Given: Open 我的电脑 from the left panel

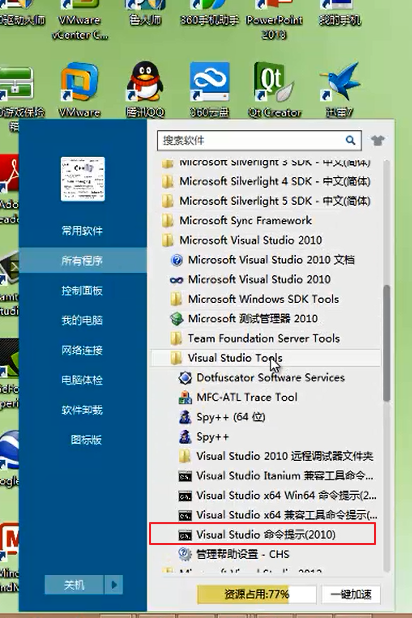Looking at the screenshot, I should [x=82, y=320].
